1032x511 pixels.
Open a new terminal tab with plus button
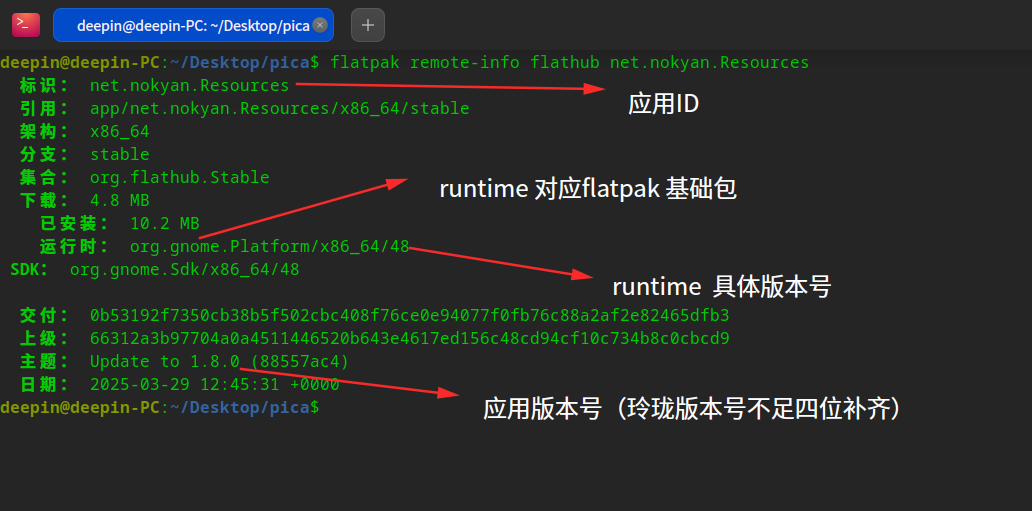point(367,24)
